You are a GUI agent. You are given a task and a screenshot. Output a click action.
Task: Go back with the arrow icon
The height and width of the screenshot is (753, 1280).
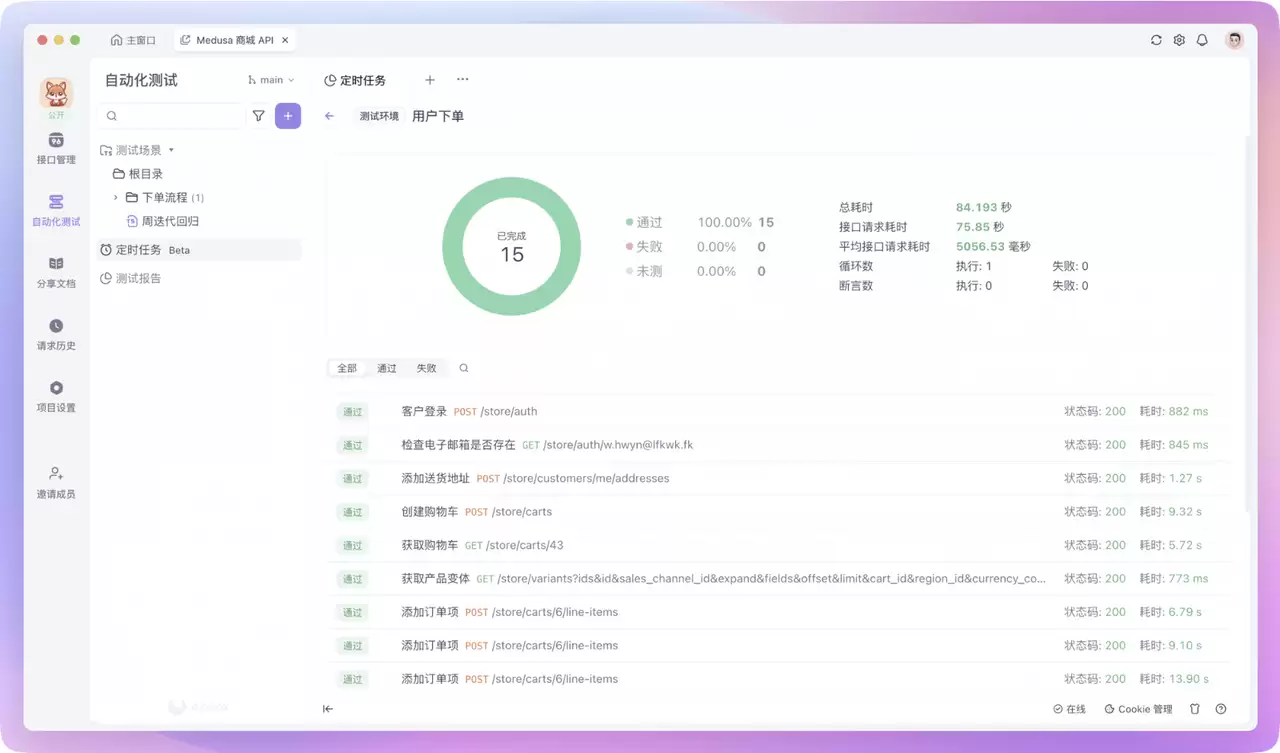[329, 116]
